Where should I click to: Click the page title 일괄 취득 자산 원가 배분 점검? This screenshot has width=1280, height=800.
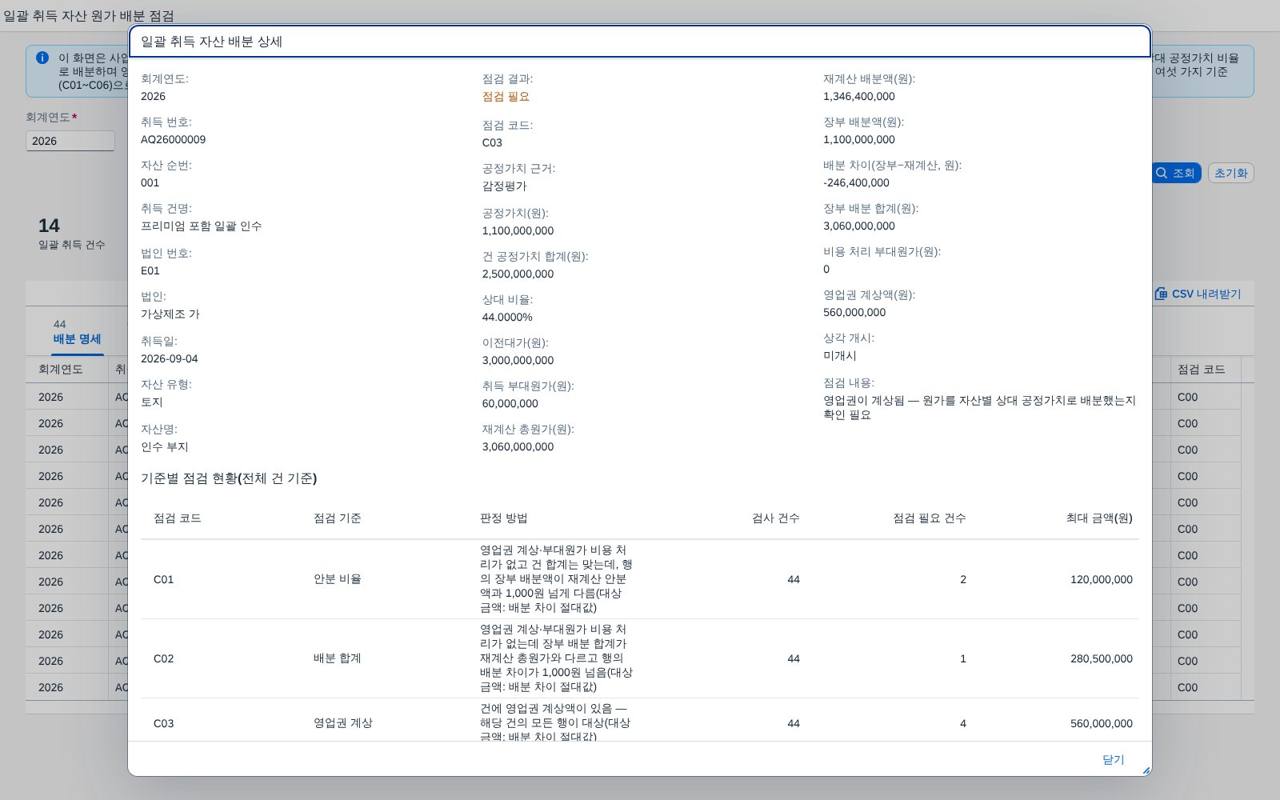click(88, 16)
